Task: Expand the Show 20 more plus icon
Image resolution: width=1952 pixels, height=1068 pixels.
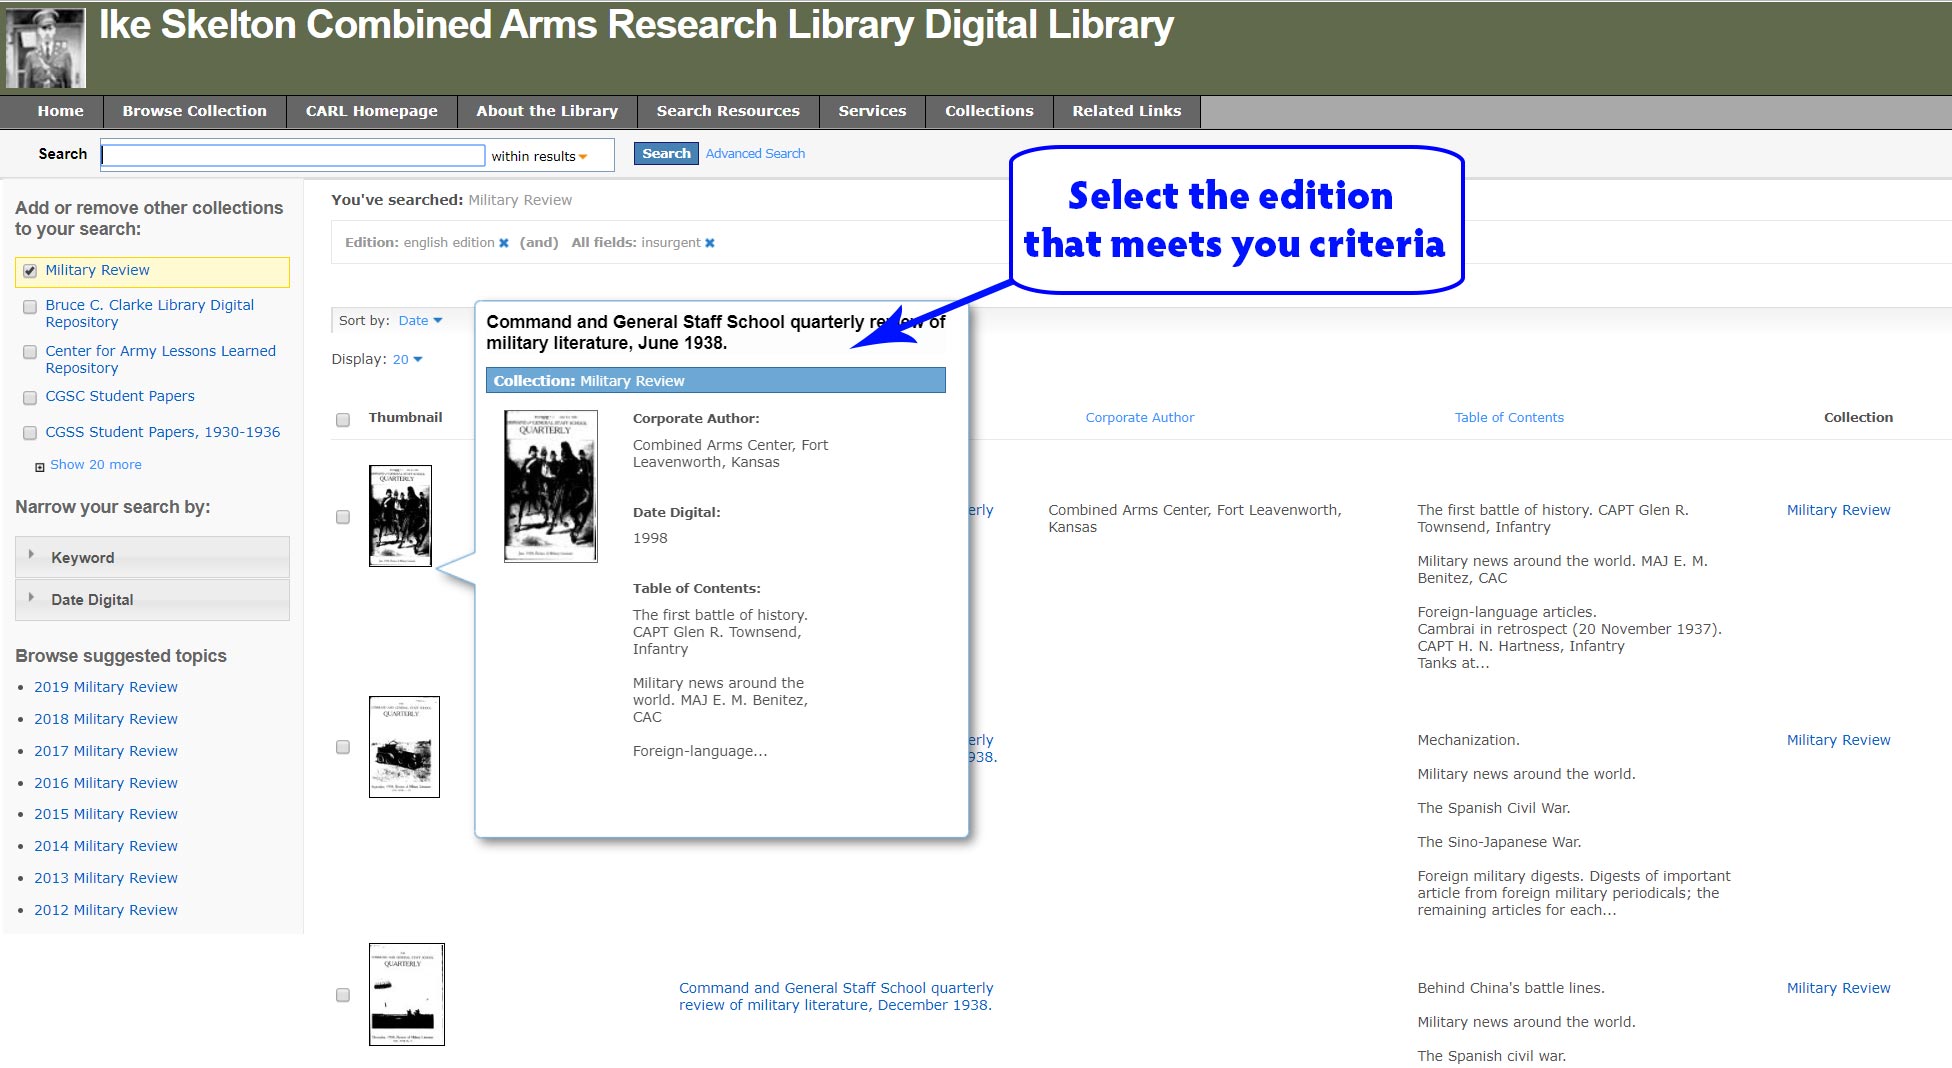Action: [40, 466]
